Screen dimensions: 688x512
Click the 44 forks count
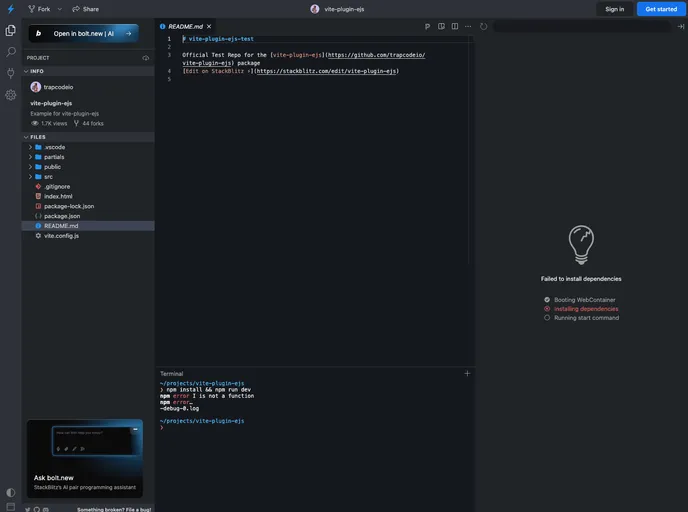pyautogui.click(x=89, y=123)
